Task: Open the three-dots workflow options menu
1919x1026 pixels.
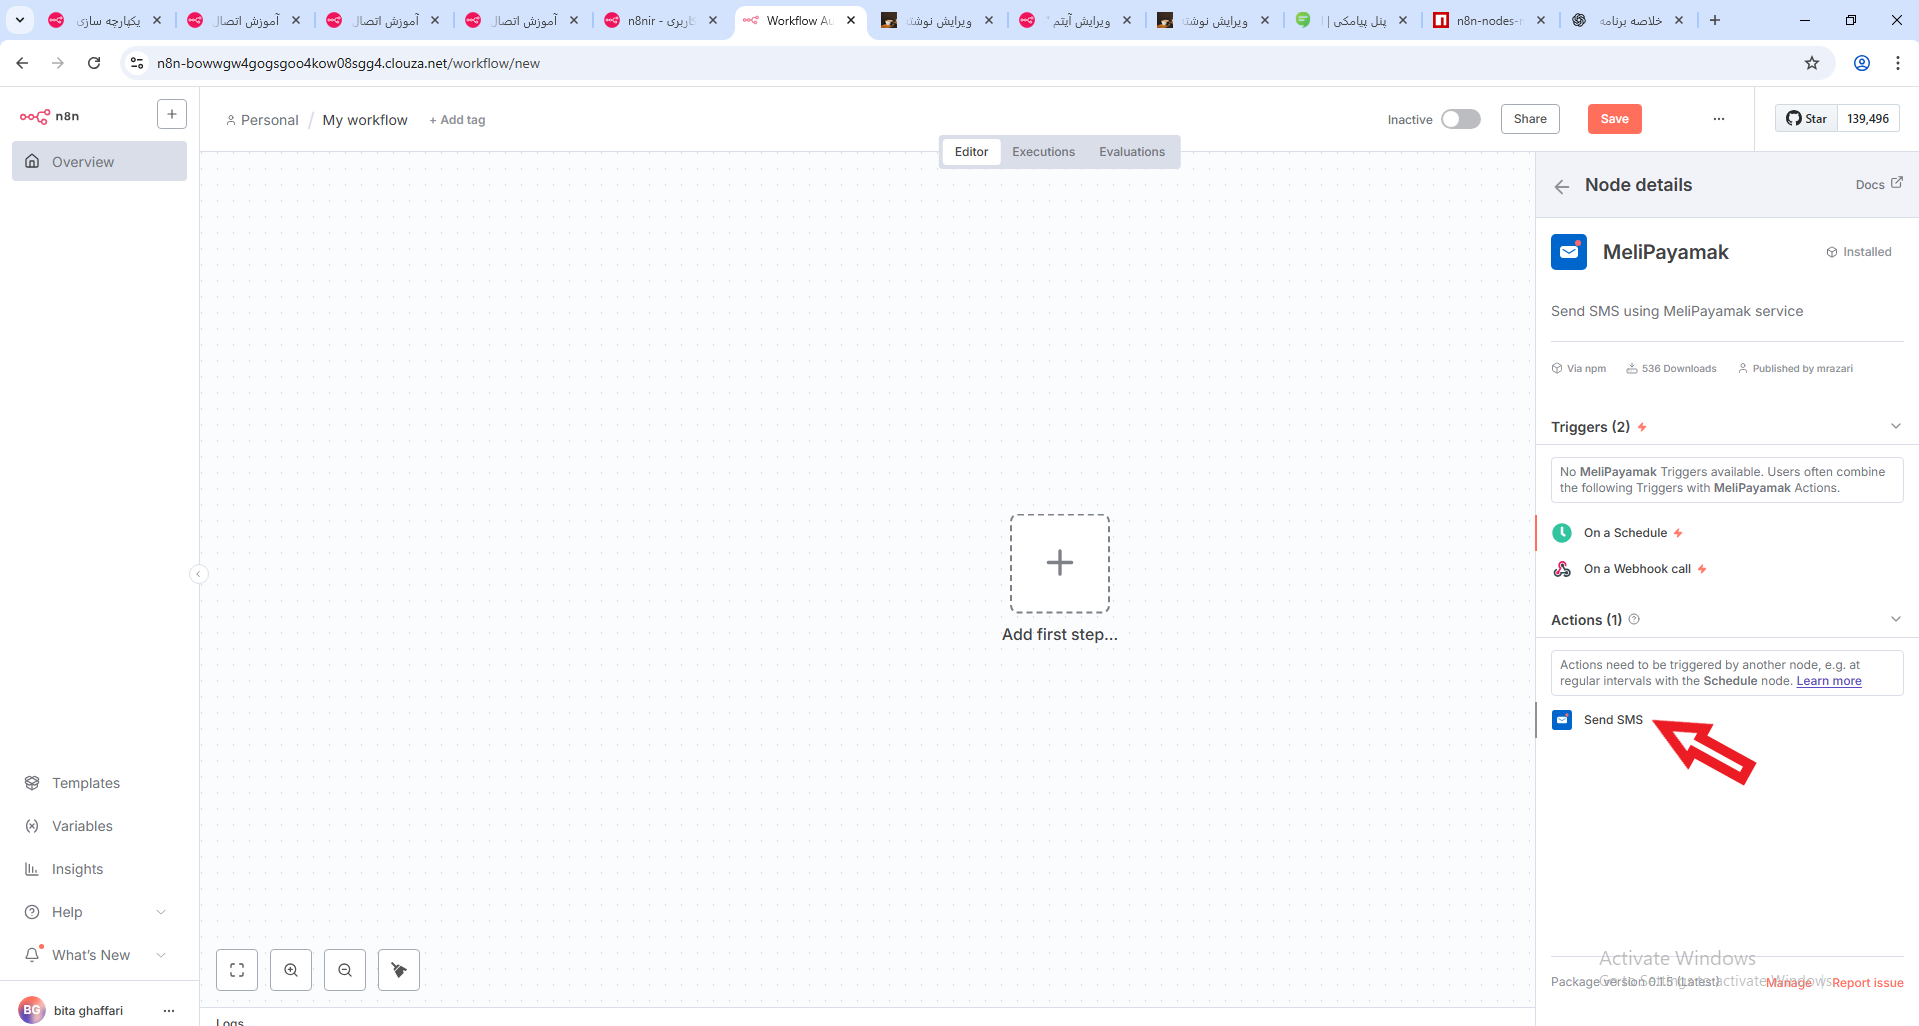Action: click(1718, 119)
